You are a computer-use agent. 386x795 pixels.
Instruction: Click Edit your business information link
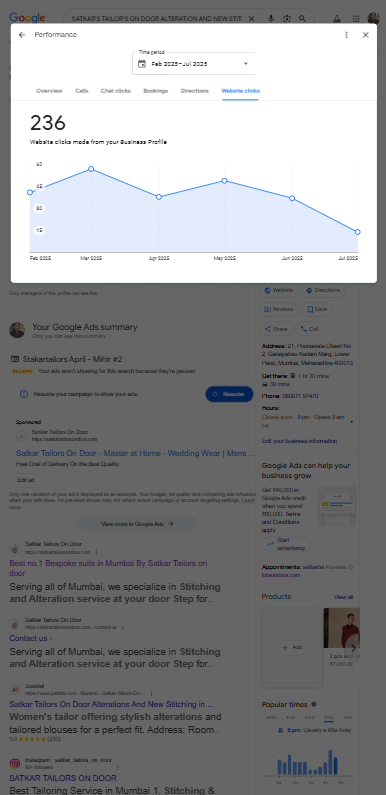299,441
